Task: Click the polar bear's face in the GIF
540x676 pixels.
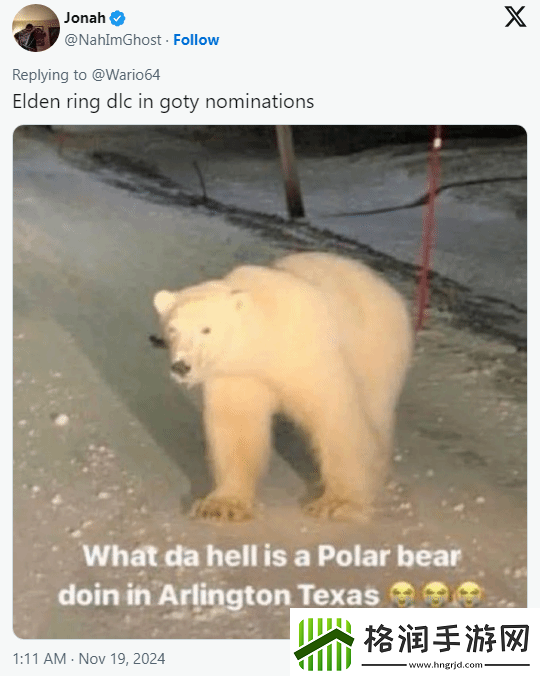Action: click(x=190, y=338)
